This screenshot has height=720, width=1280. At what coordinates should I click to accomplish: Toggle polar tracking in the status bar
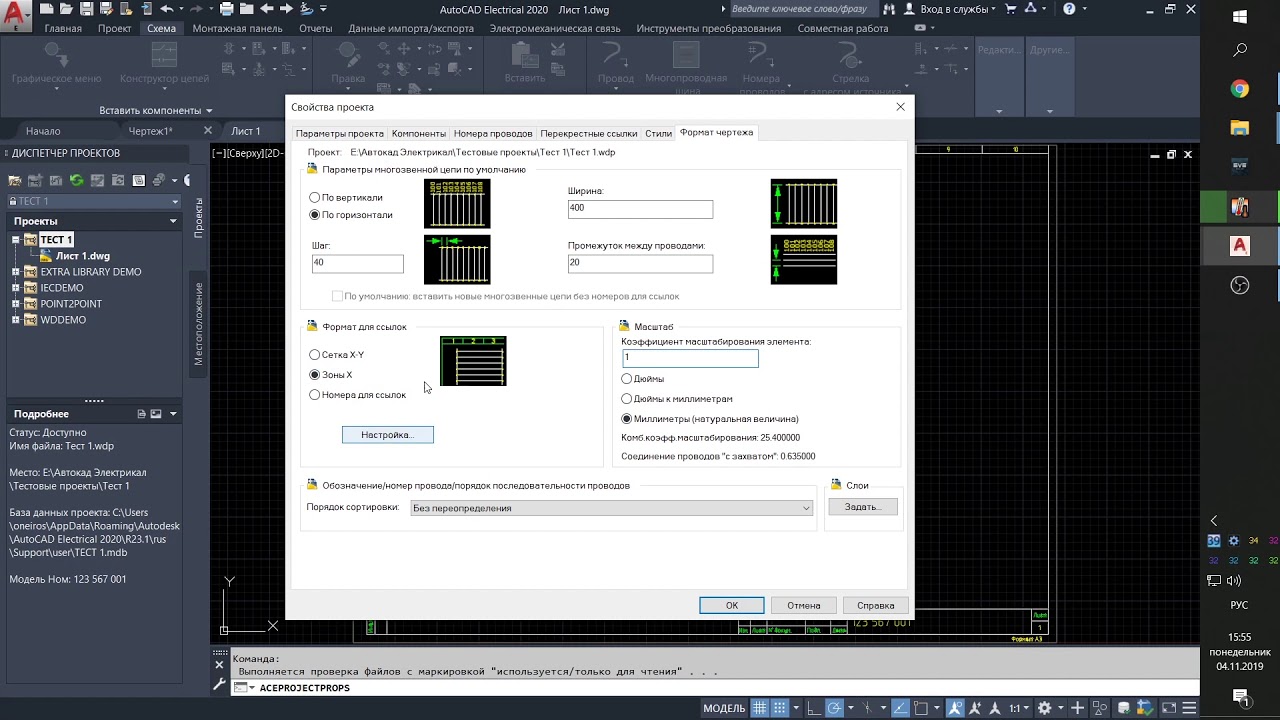pyautogui.click(x=834, y=708)
